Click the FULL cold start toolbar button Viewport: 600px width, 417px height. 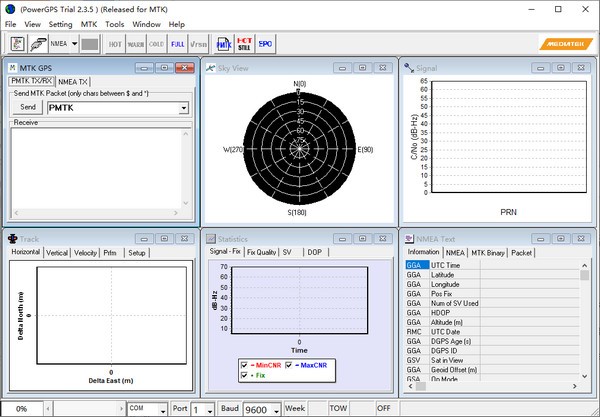tap(177, 44)
